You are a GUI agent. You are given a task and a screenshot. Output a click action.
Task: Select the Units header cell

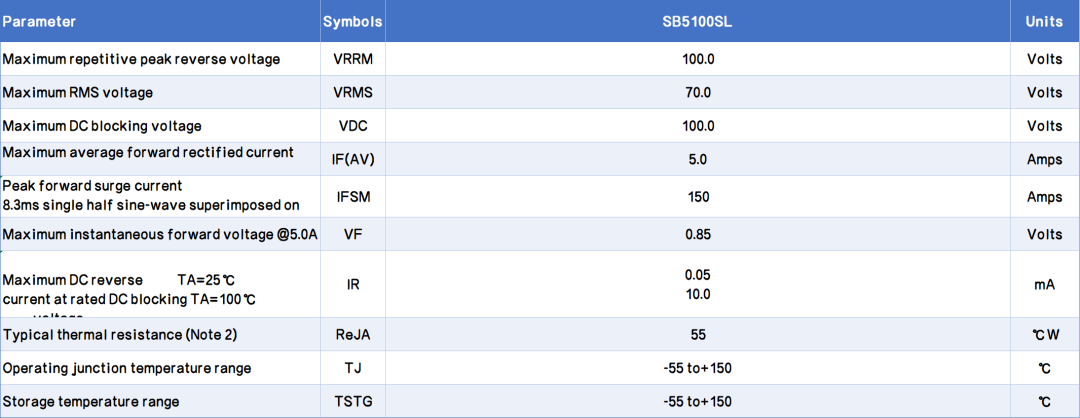click(x=1044, y=22)
